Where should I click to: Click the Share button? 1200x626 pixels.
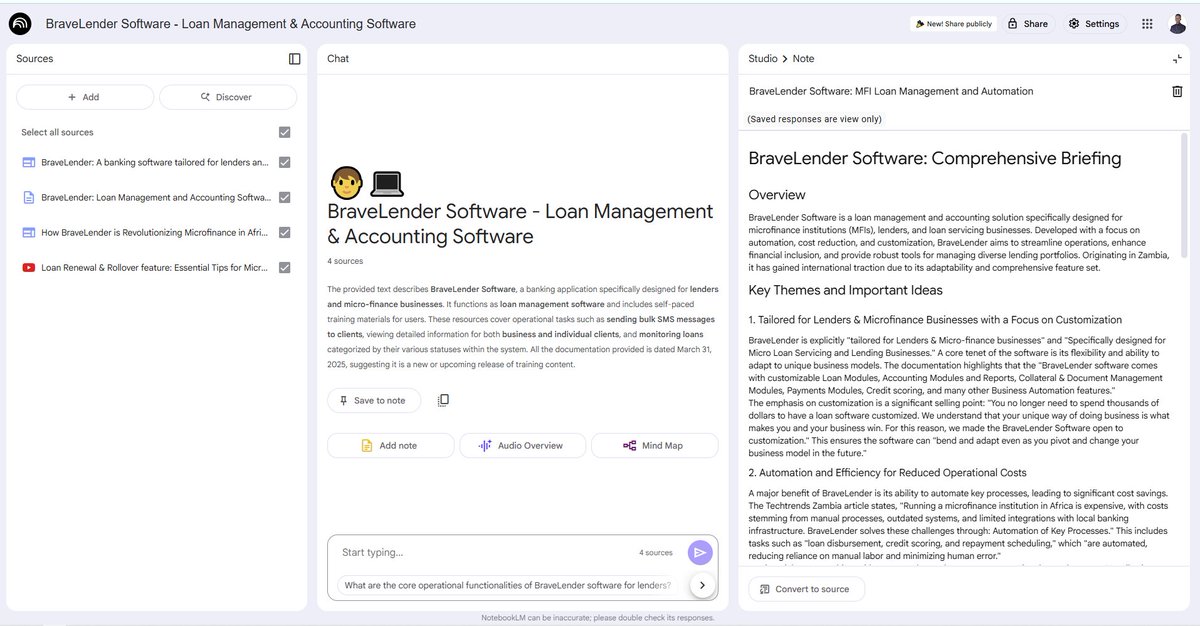(x=1027, y=23)
